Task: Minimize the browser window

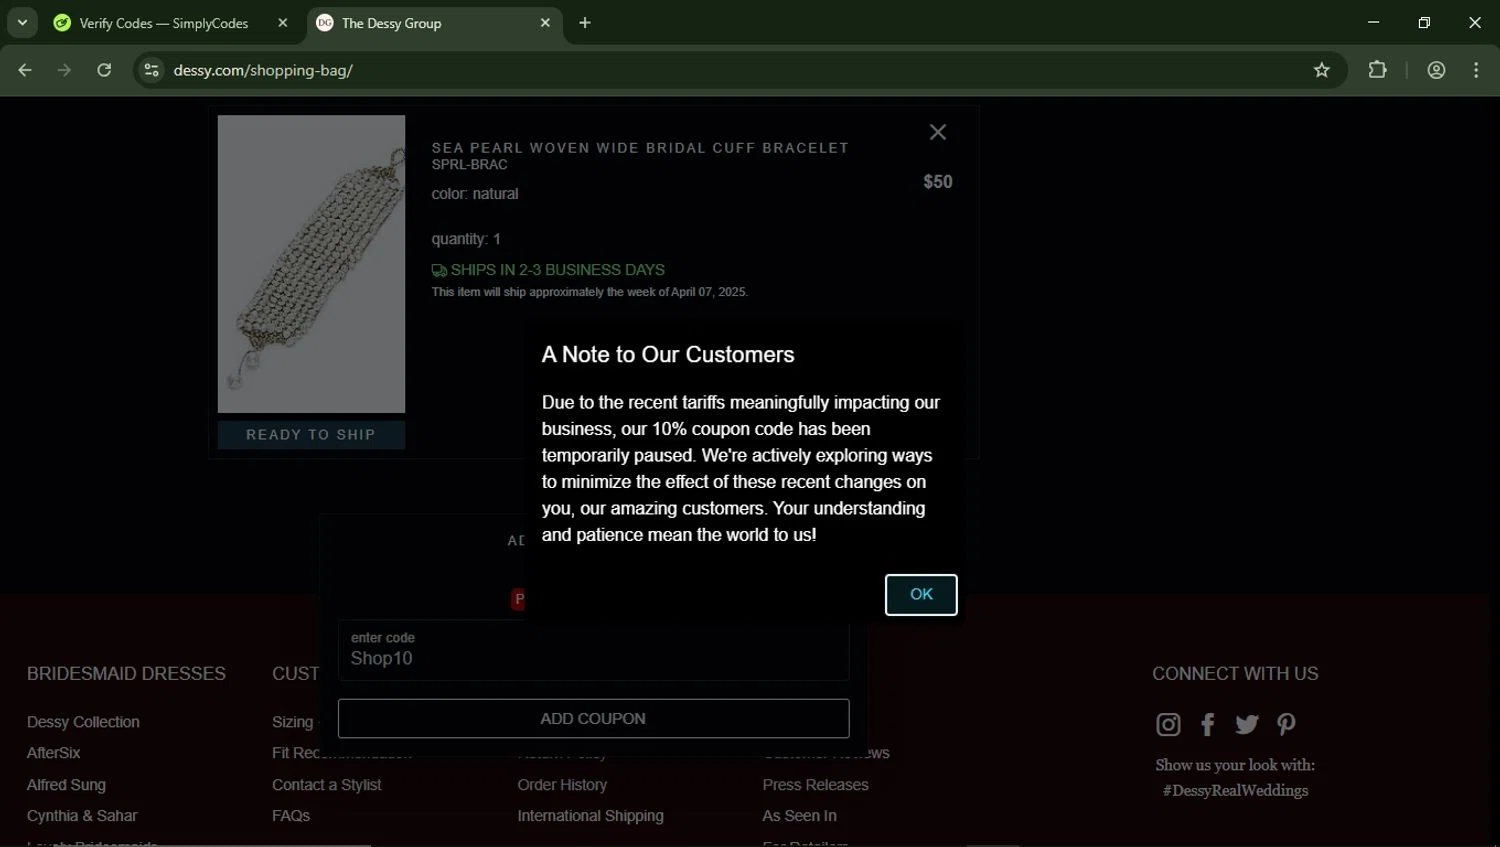Action: coord(1373,23)
